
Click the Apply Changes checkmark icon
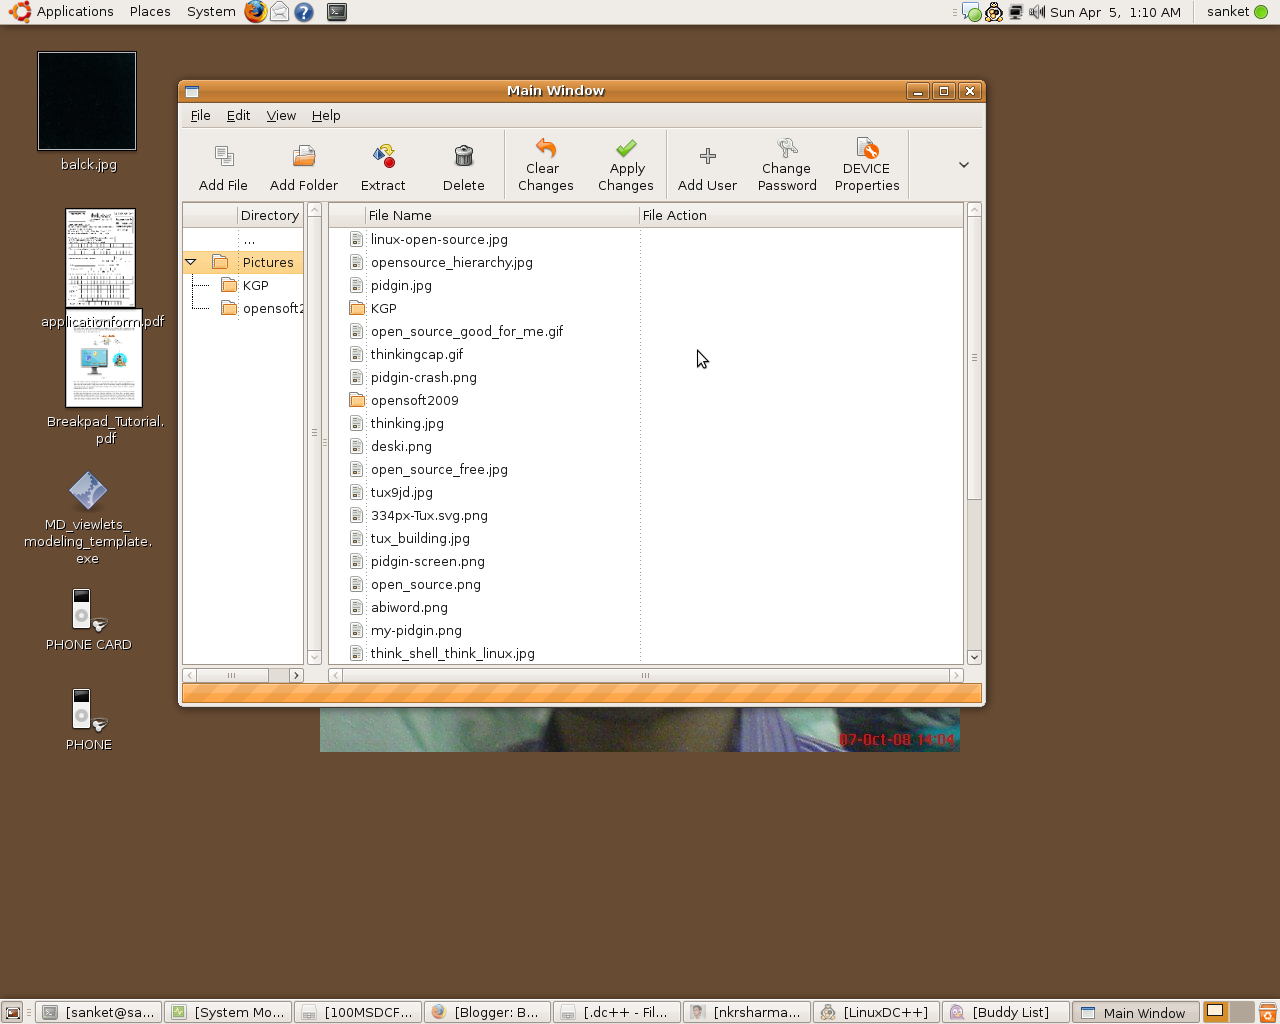[626, 148]
